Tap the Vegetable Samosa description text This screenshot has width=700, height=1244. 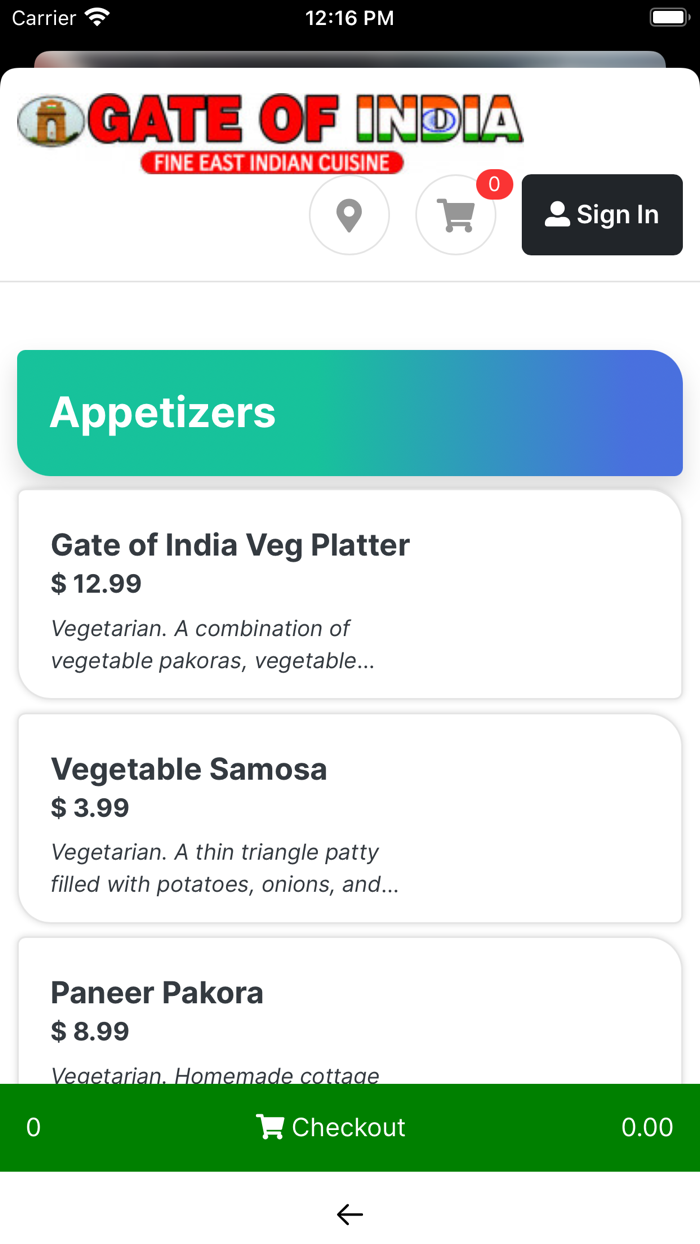[225, 869]
